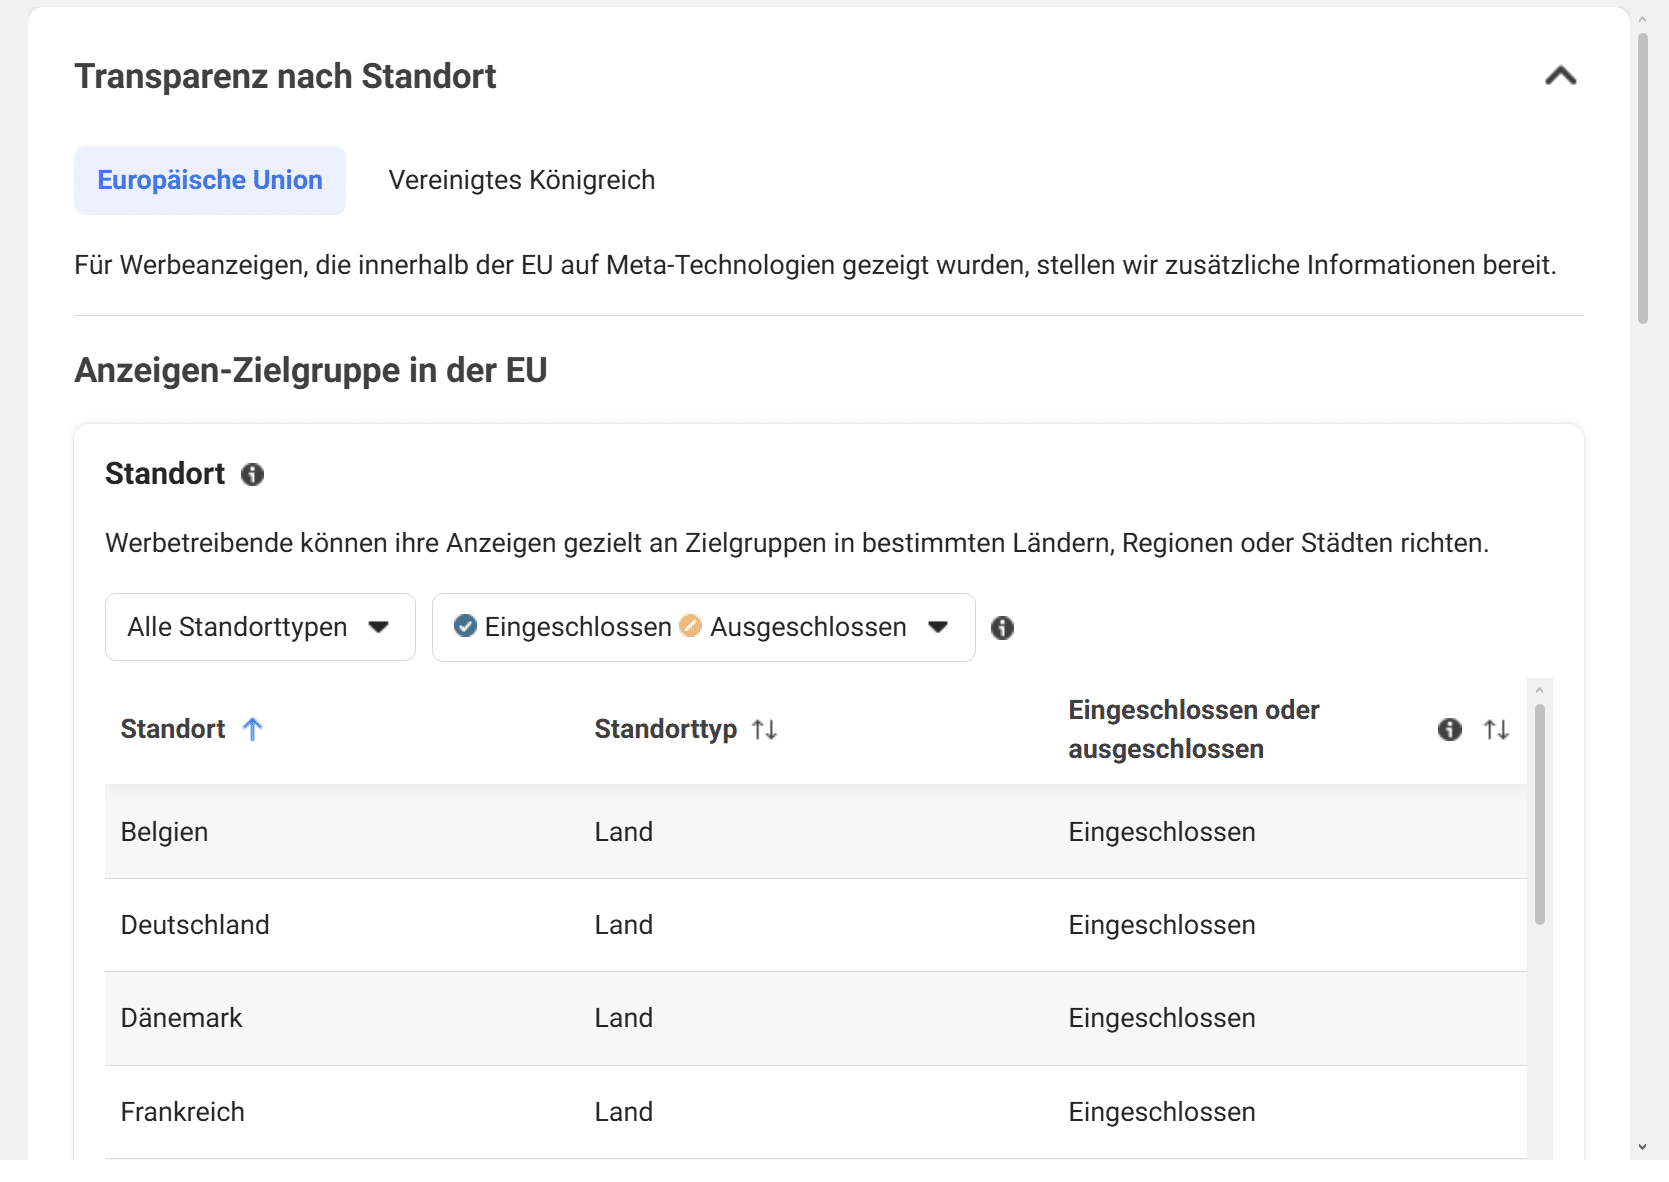1669x1182 pixels.
Task: Click Eingeschlossen in the Frankreich row
Action: (1161, 1112)
